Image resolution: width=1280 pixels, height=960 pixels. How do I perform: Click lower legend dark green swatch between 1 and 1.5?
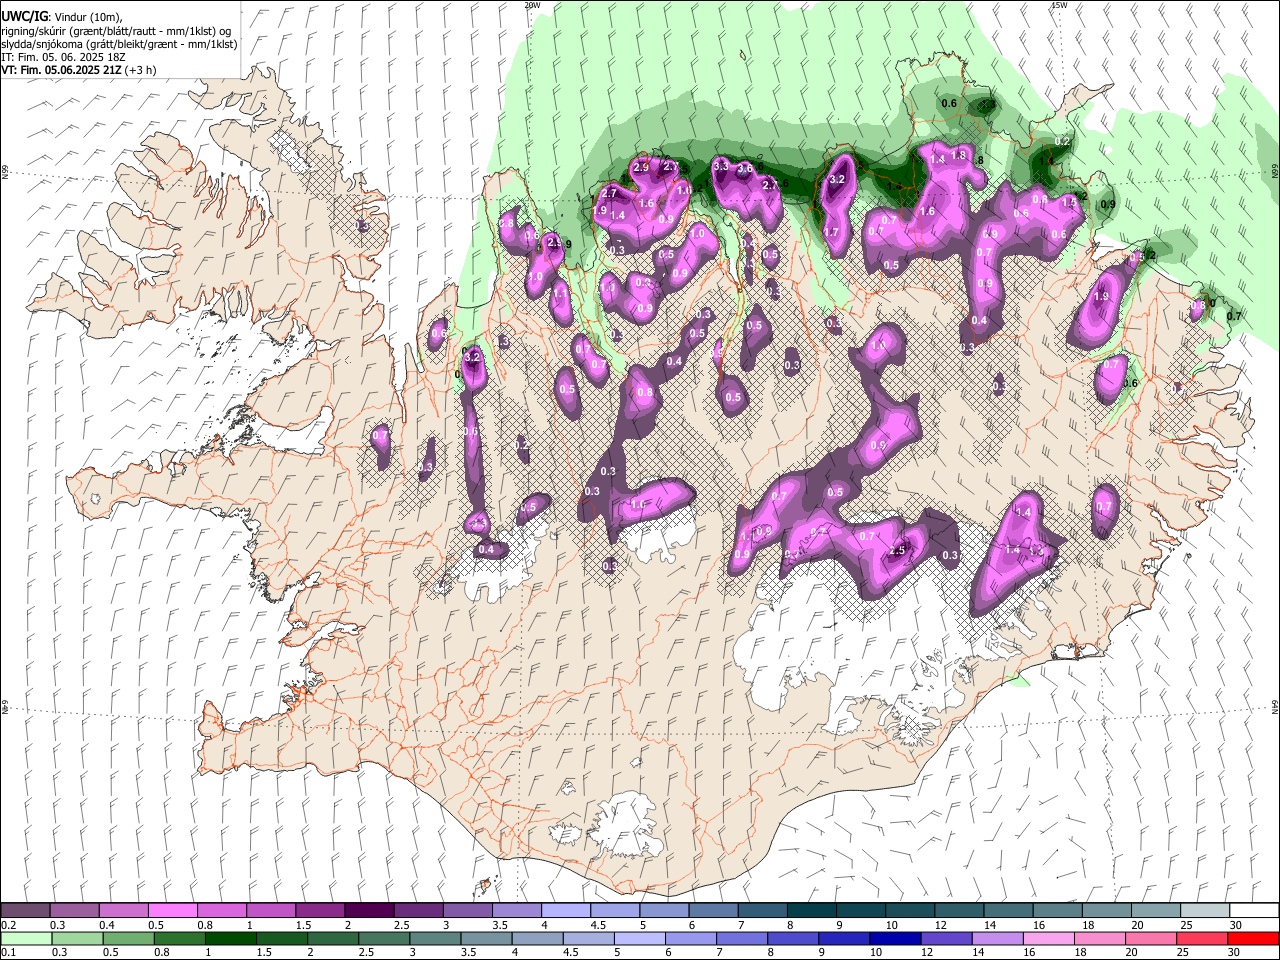coord(230,938)
